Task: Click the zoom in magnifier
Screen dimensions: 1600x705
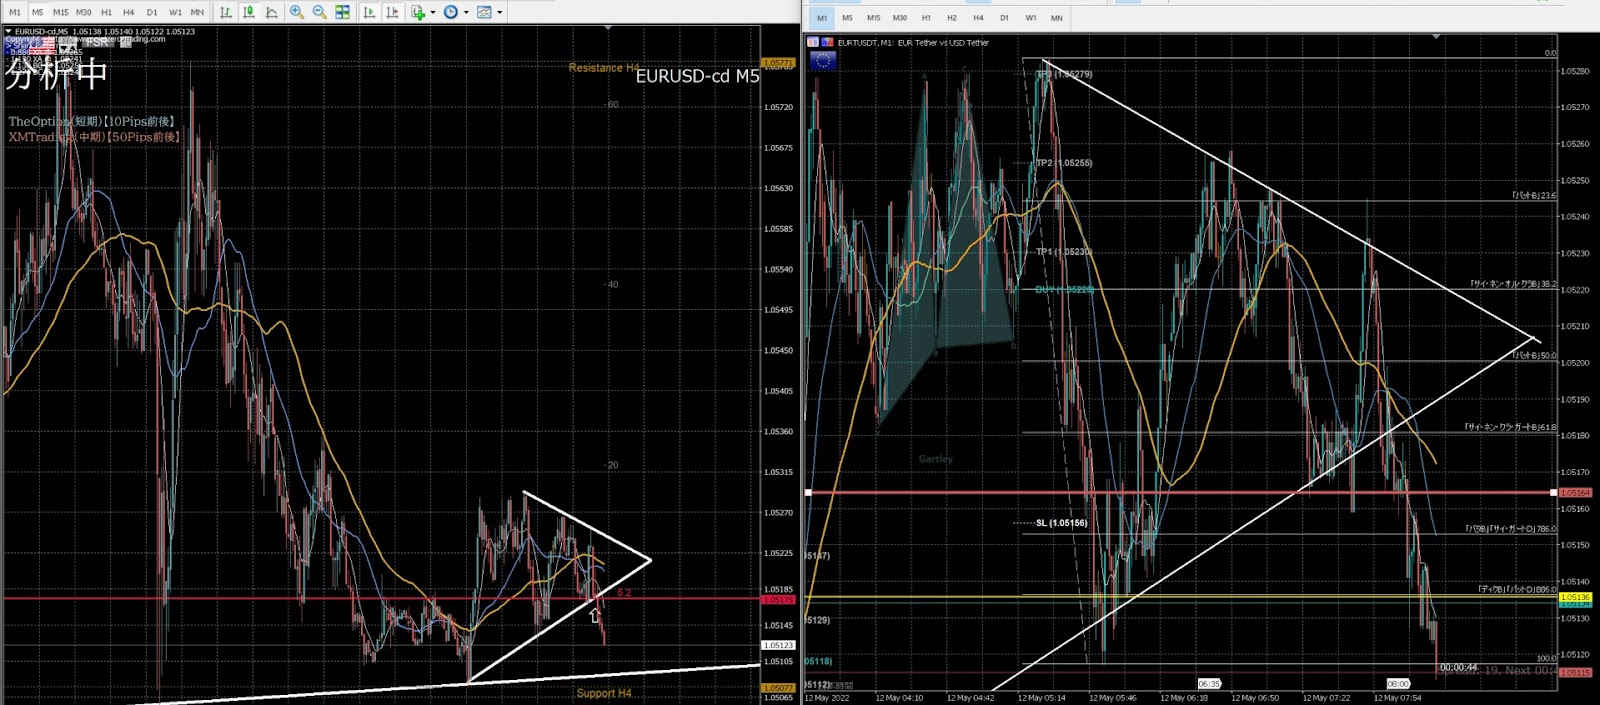Action: [x=297, y=12]
